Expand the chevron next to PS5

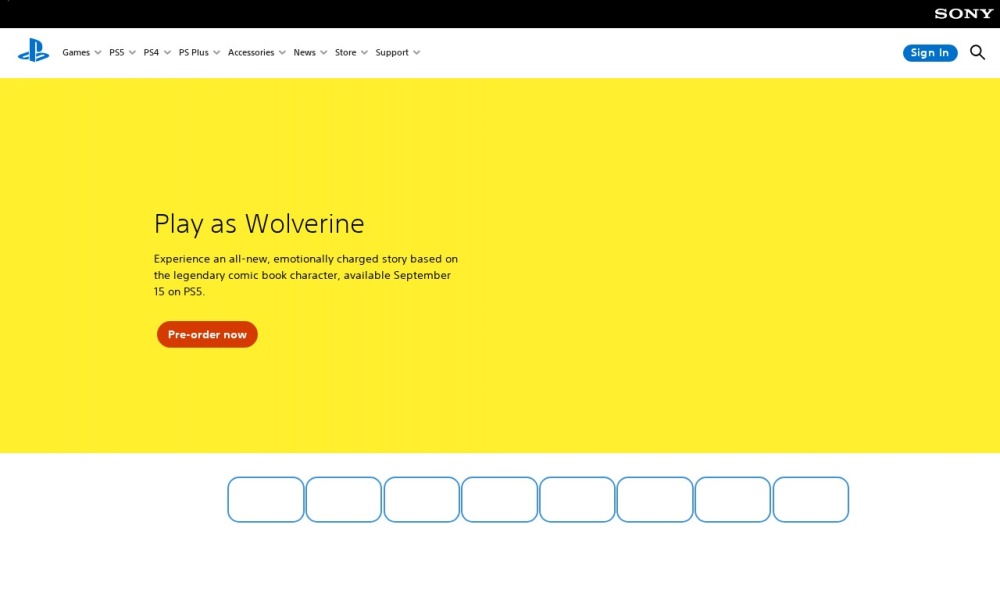[x=132, y=53]
